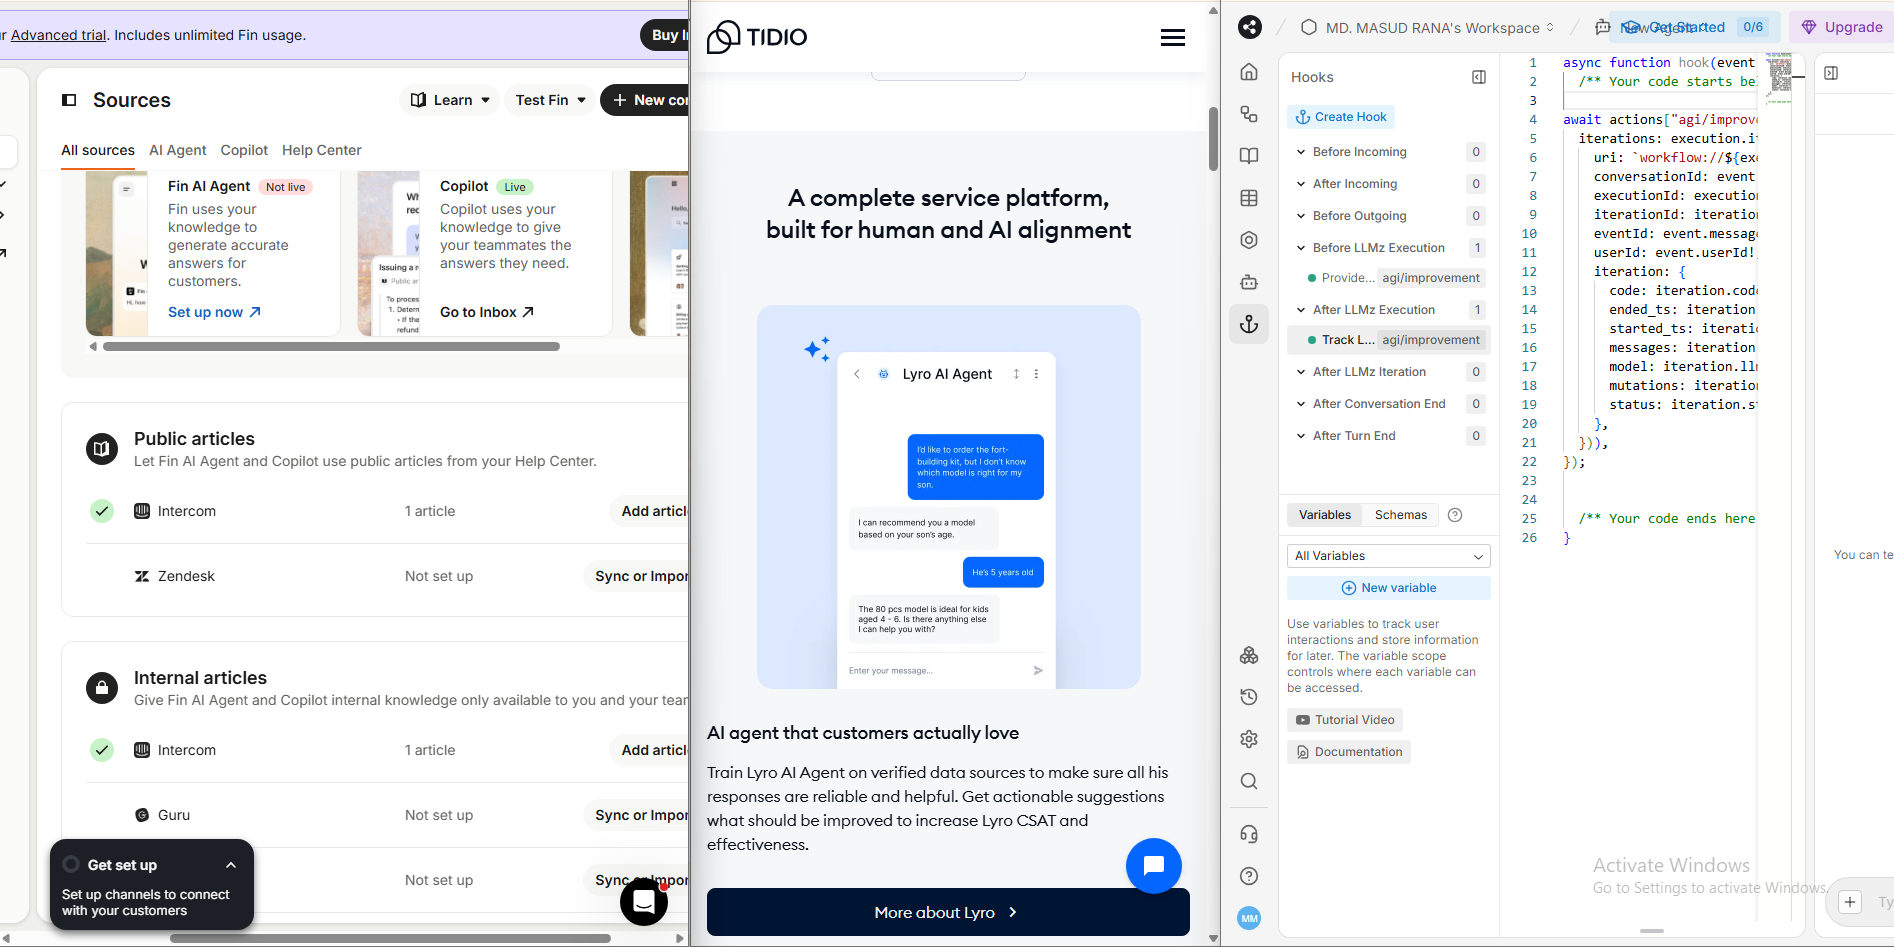Collapse the Before LLMz Execution section
Screen dimensions: 1894x947
(1300, 247)
